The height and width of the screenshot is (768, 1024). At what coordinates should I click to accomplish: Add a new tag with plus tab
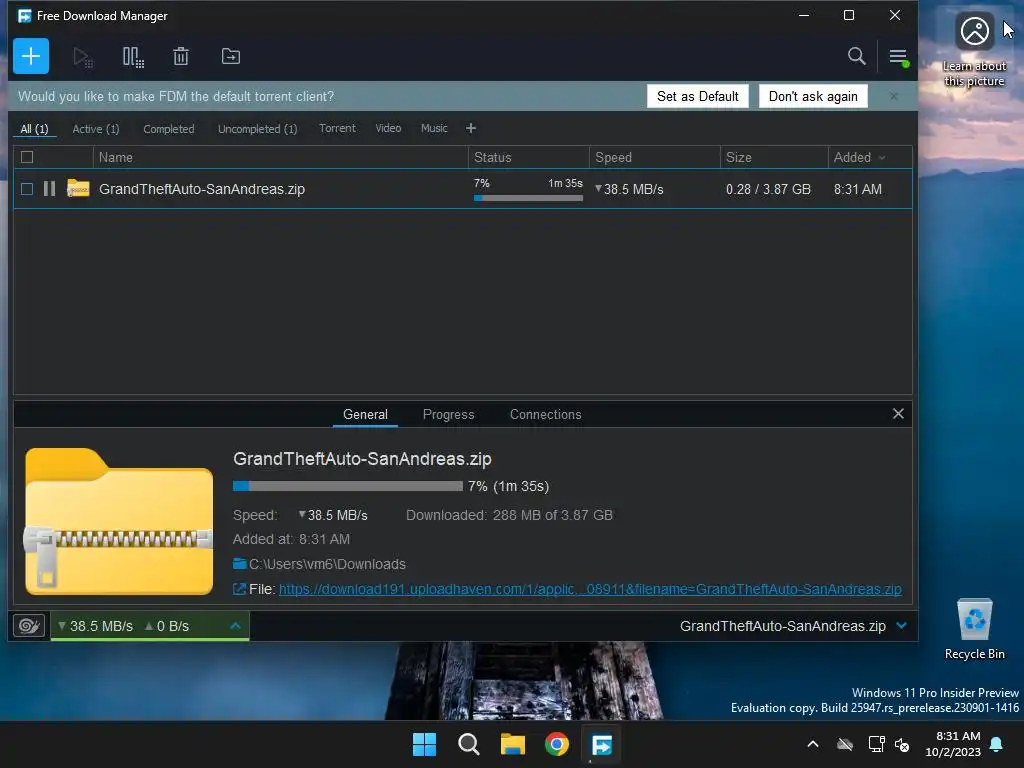click(x=471, y=129)
